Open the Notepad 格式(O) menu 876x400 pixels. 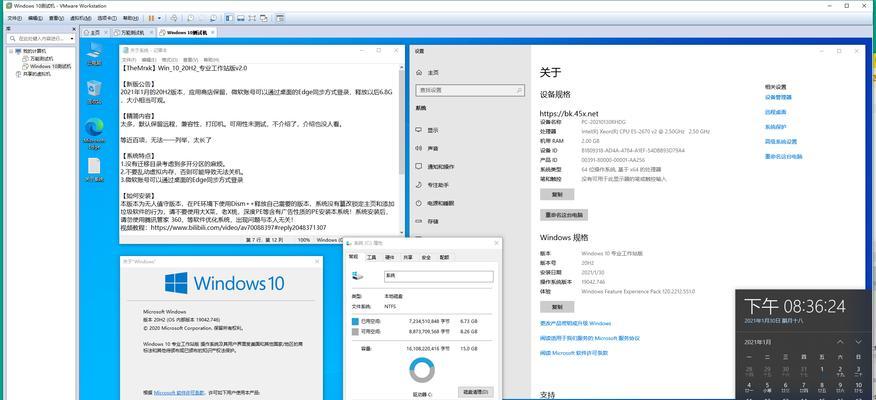coord(170,59)
